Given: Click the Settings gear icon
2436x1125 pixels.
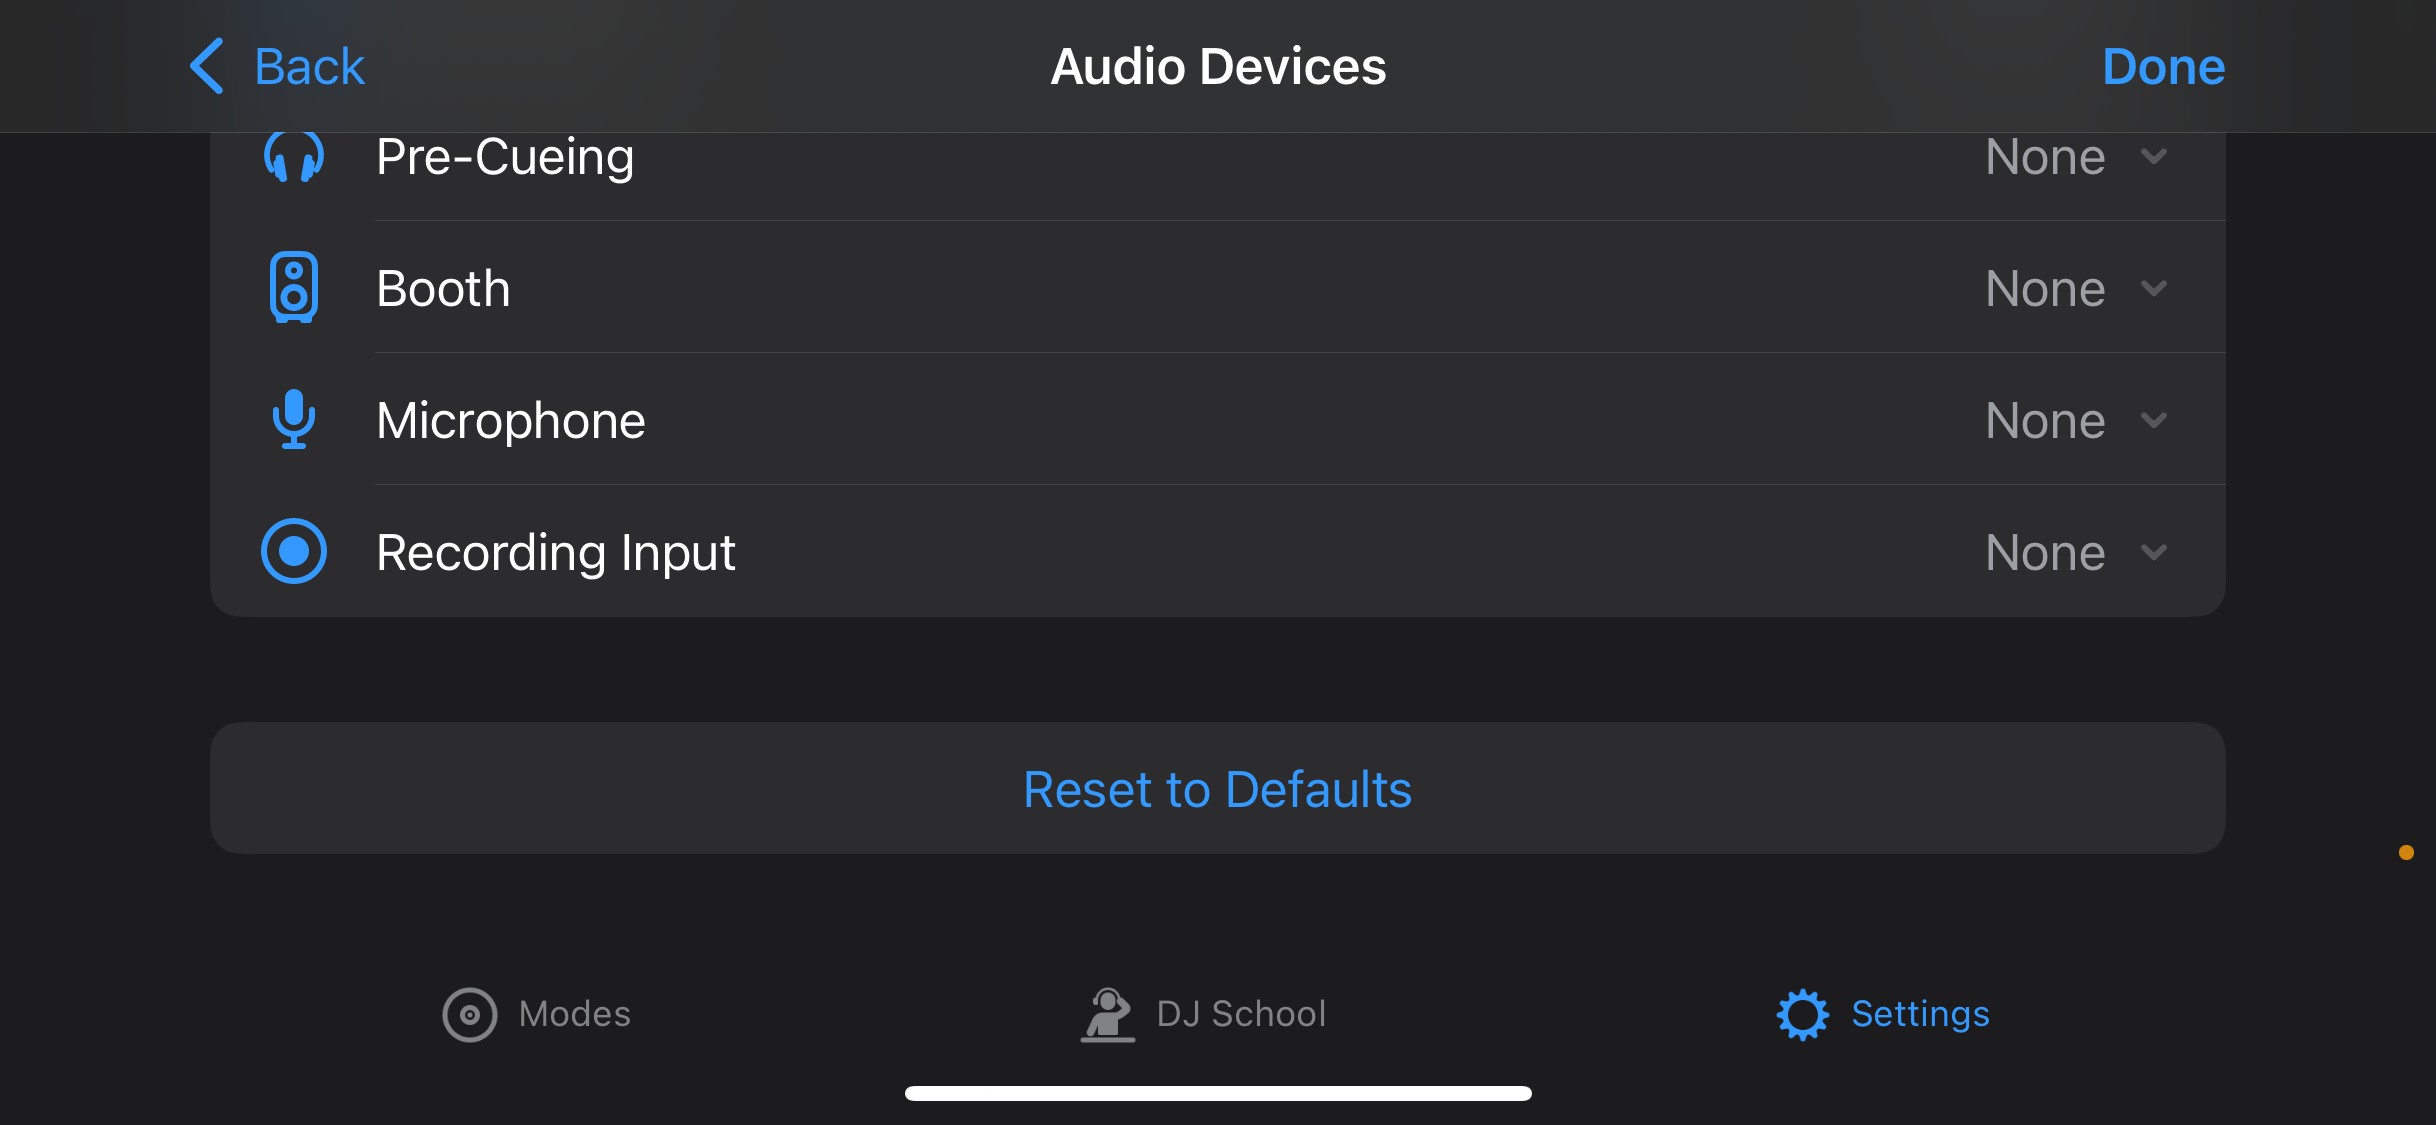Looking at the screenshot, I should click(1802, 1013).
